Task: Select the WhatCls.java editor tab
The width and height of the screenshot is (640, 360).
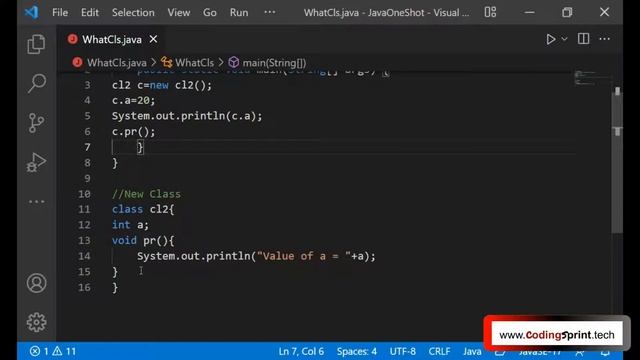Action: click(112, 40)
